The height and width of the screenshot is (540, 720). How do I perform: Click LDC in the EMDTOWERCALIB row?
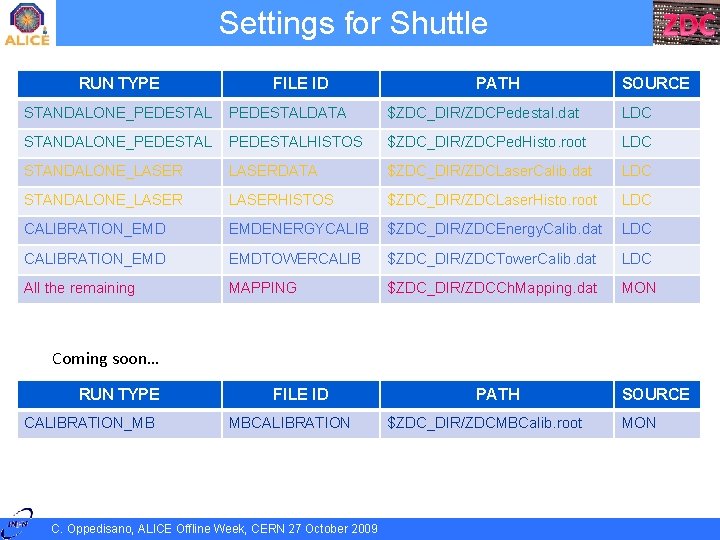(x=636, y=259)
